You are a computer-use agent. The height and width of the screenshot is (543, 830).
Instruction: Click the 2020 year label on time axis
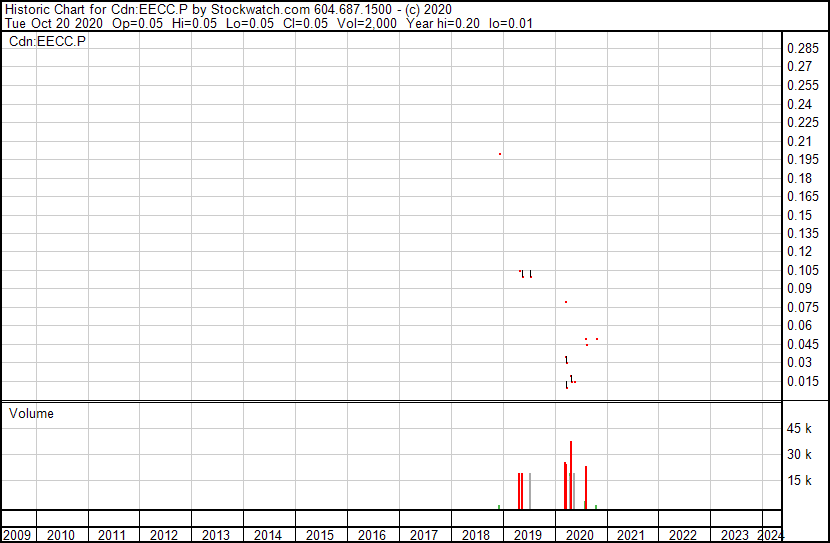tap(580, 535)
